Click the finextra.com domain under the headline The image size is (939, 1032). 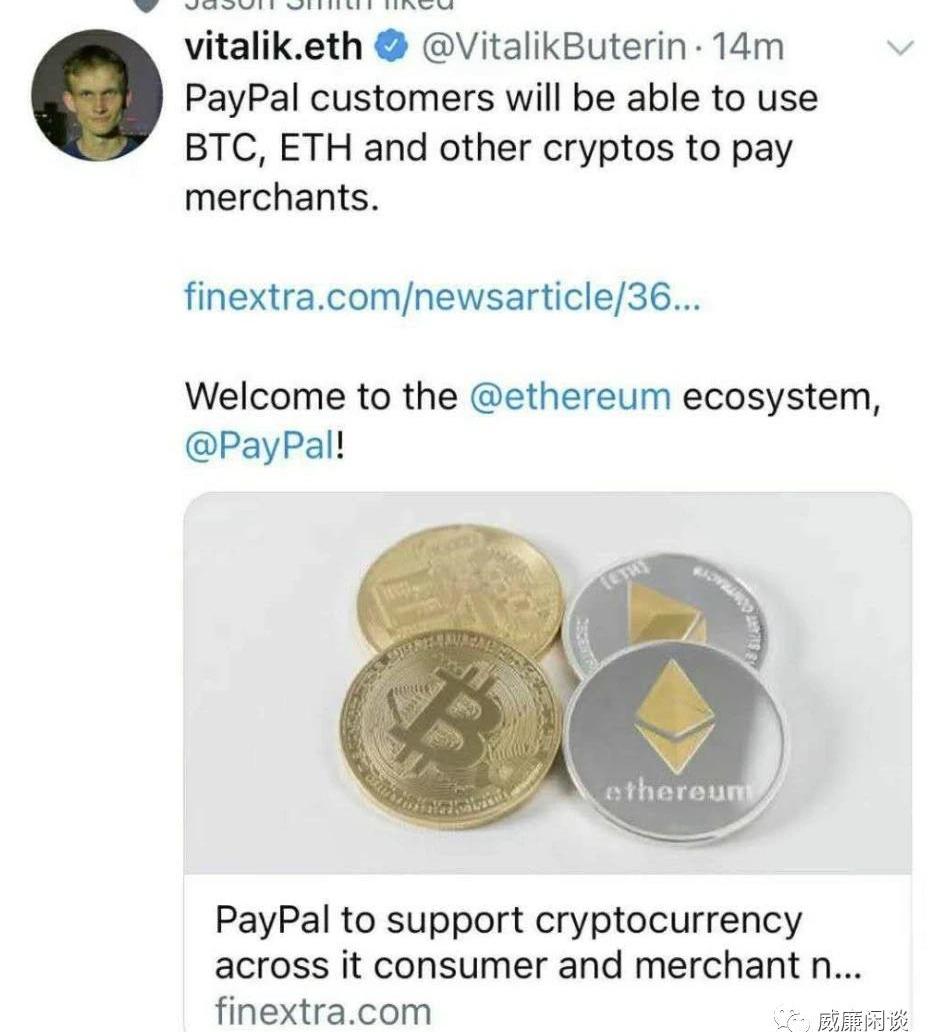click(322, 1010)
